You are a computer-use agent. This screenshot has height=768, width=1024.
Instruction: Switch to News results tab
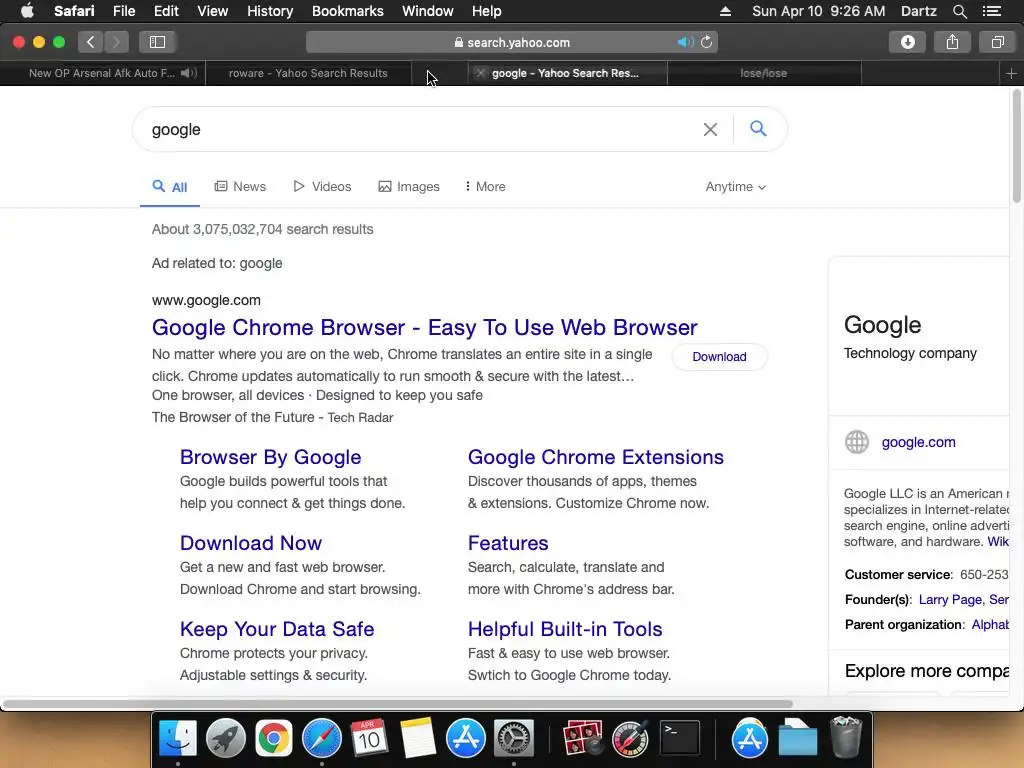pos(240,187)
